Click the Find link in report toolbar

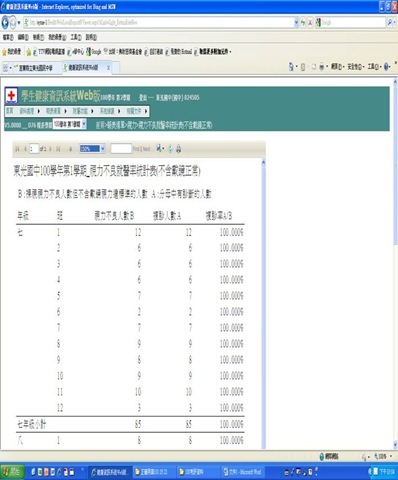[136, 149]
